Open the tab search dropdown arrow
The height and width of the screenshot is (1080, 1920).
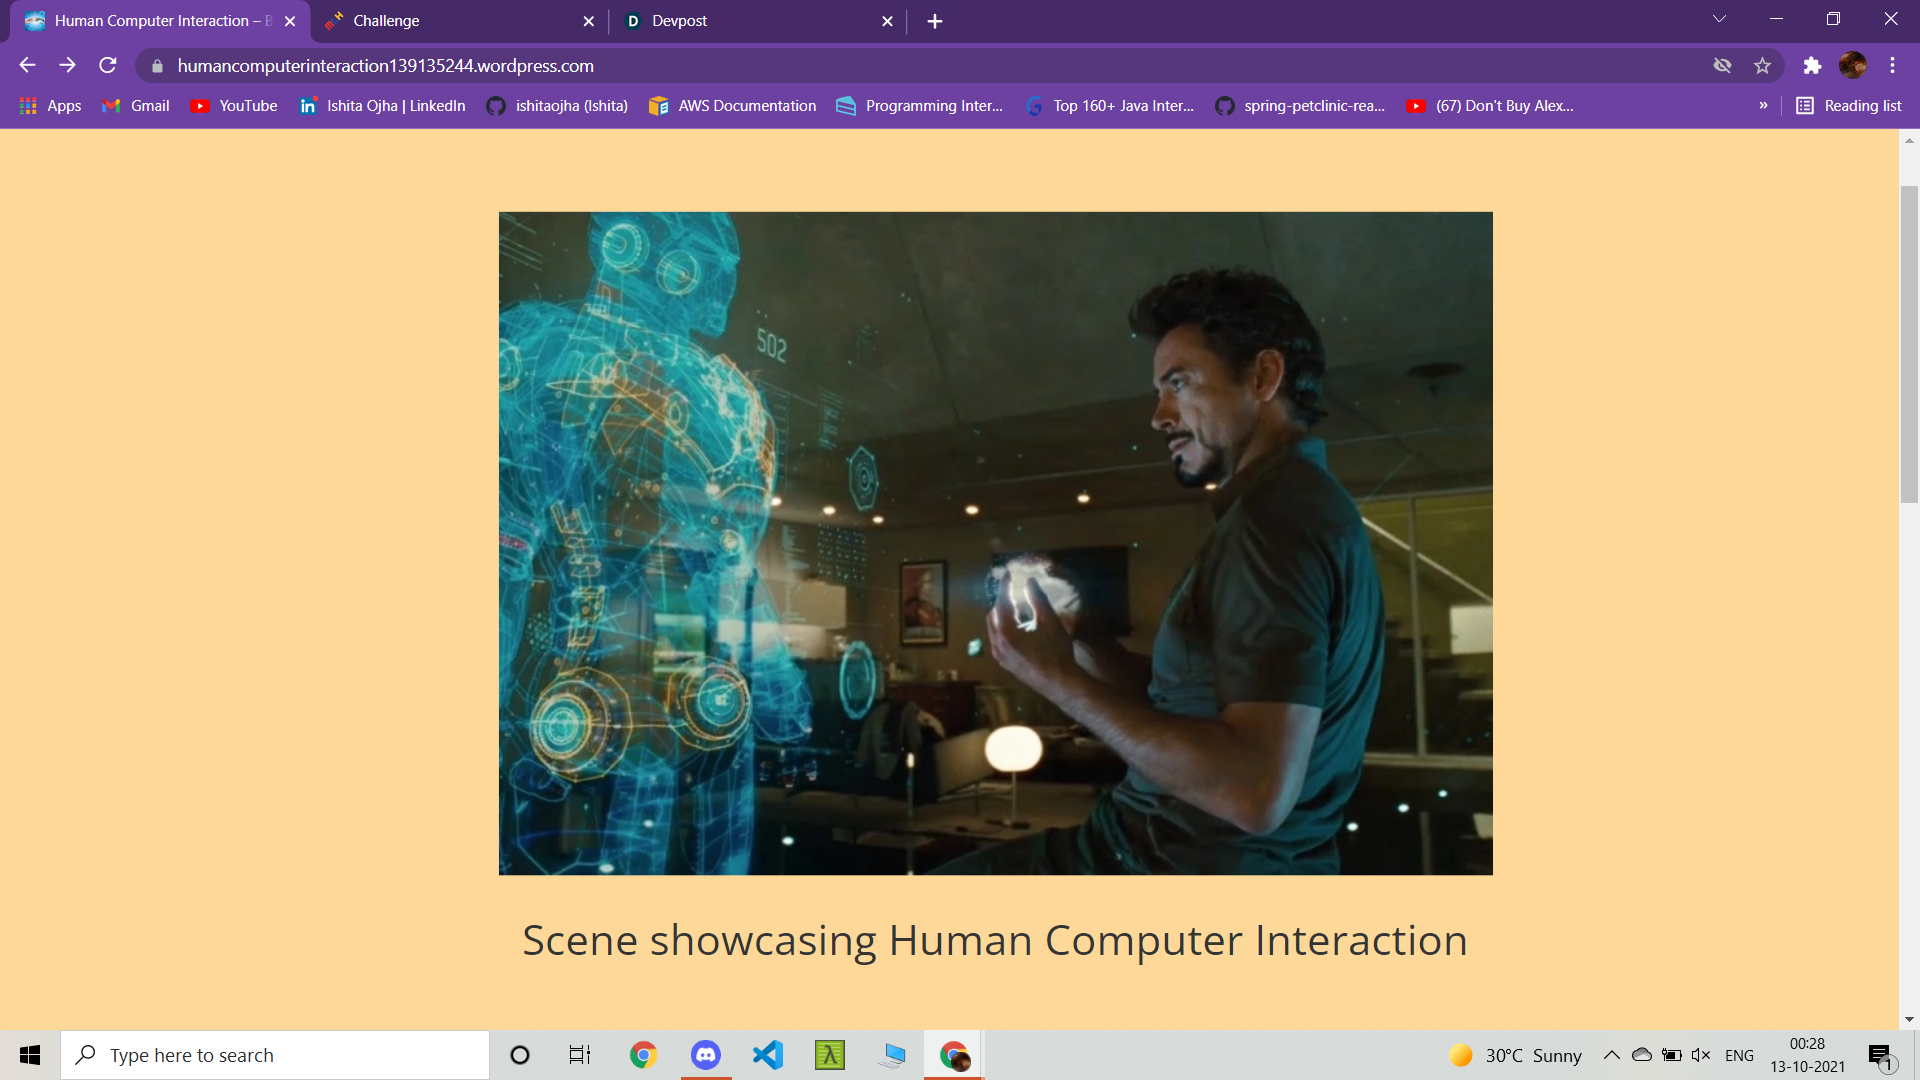(x=1719, y=19)
